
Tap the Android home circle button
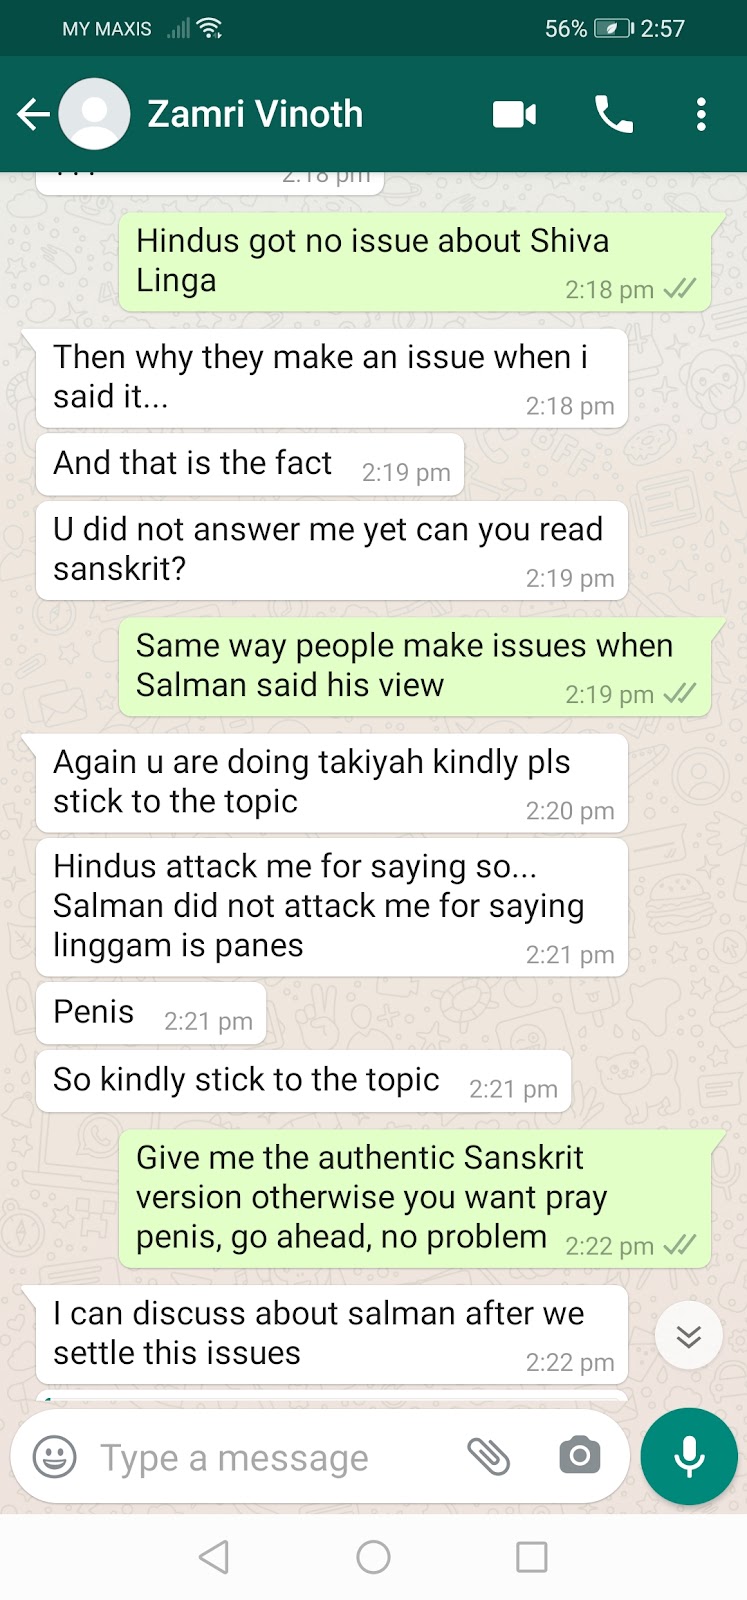click(x=373, y=1557)
